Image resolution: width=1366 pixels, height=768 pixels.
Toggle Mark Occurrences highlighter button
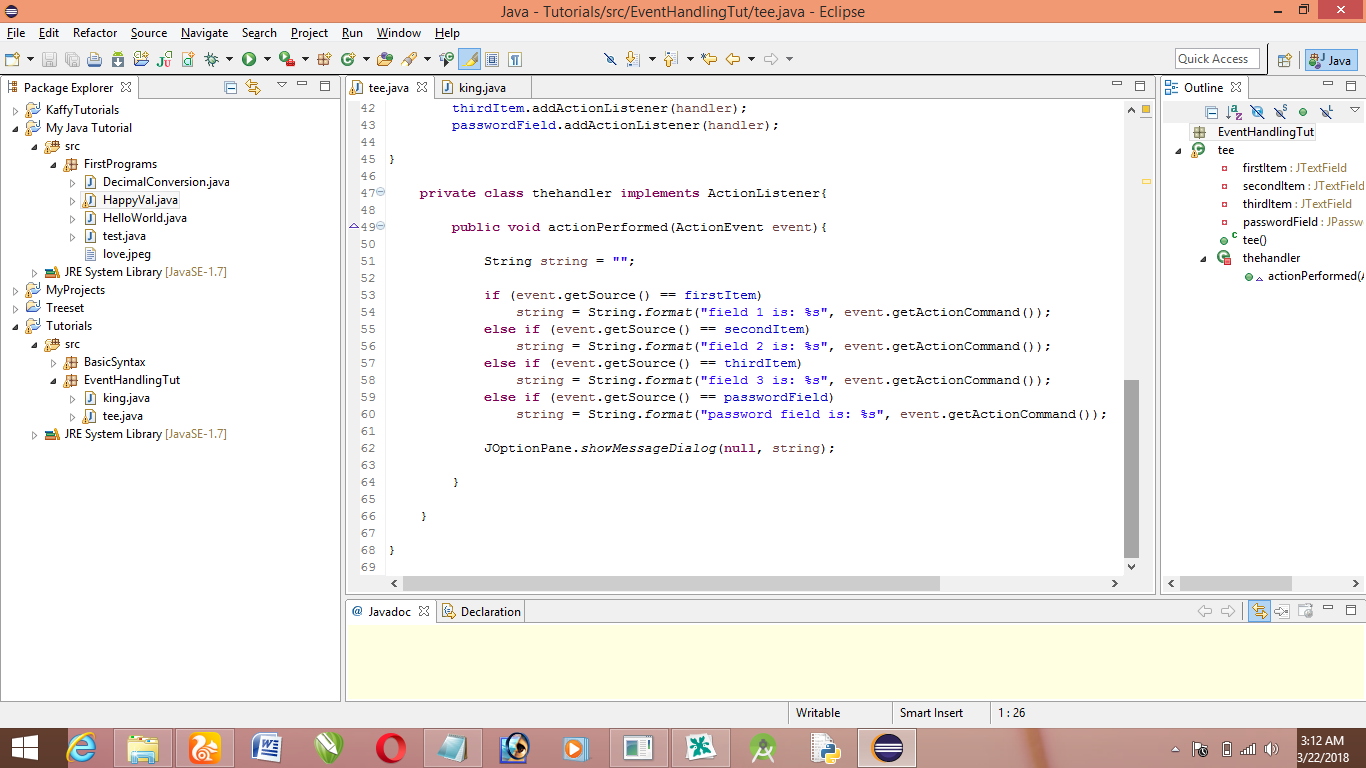(469, 60)
